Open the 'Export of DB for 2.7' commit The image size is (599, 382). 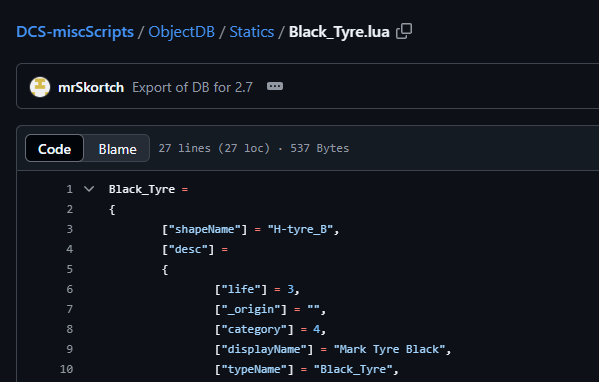click(x=193, y=87)
